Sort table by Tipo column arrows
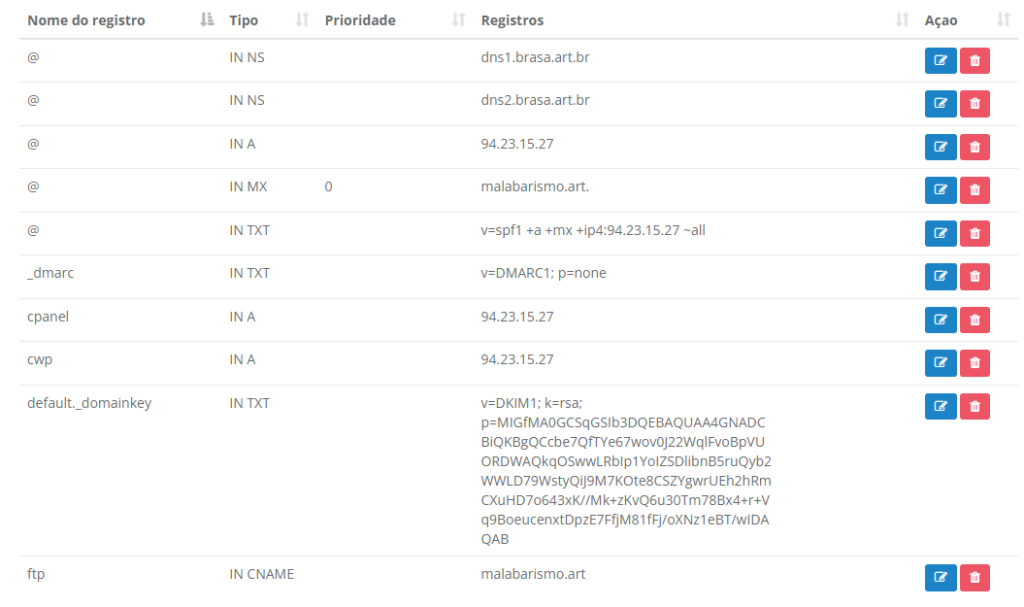Viewport: 1024px width, 607px height. (x=302, y=20)
